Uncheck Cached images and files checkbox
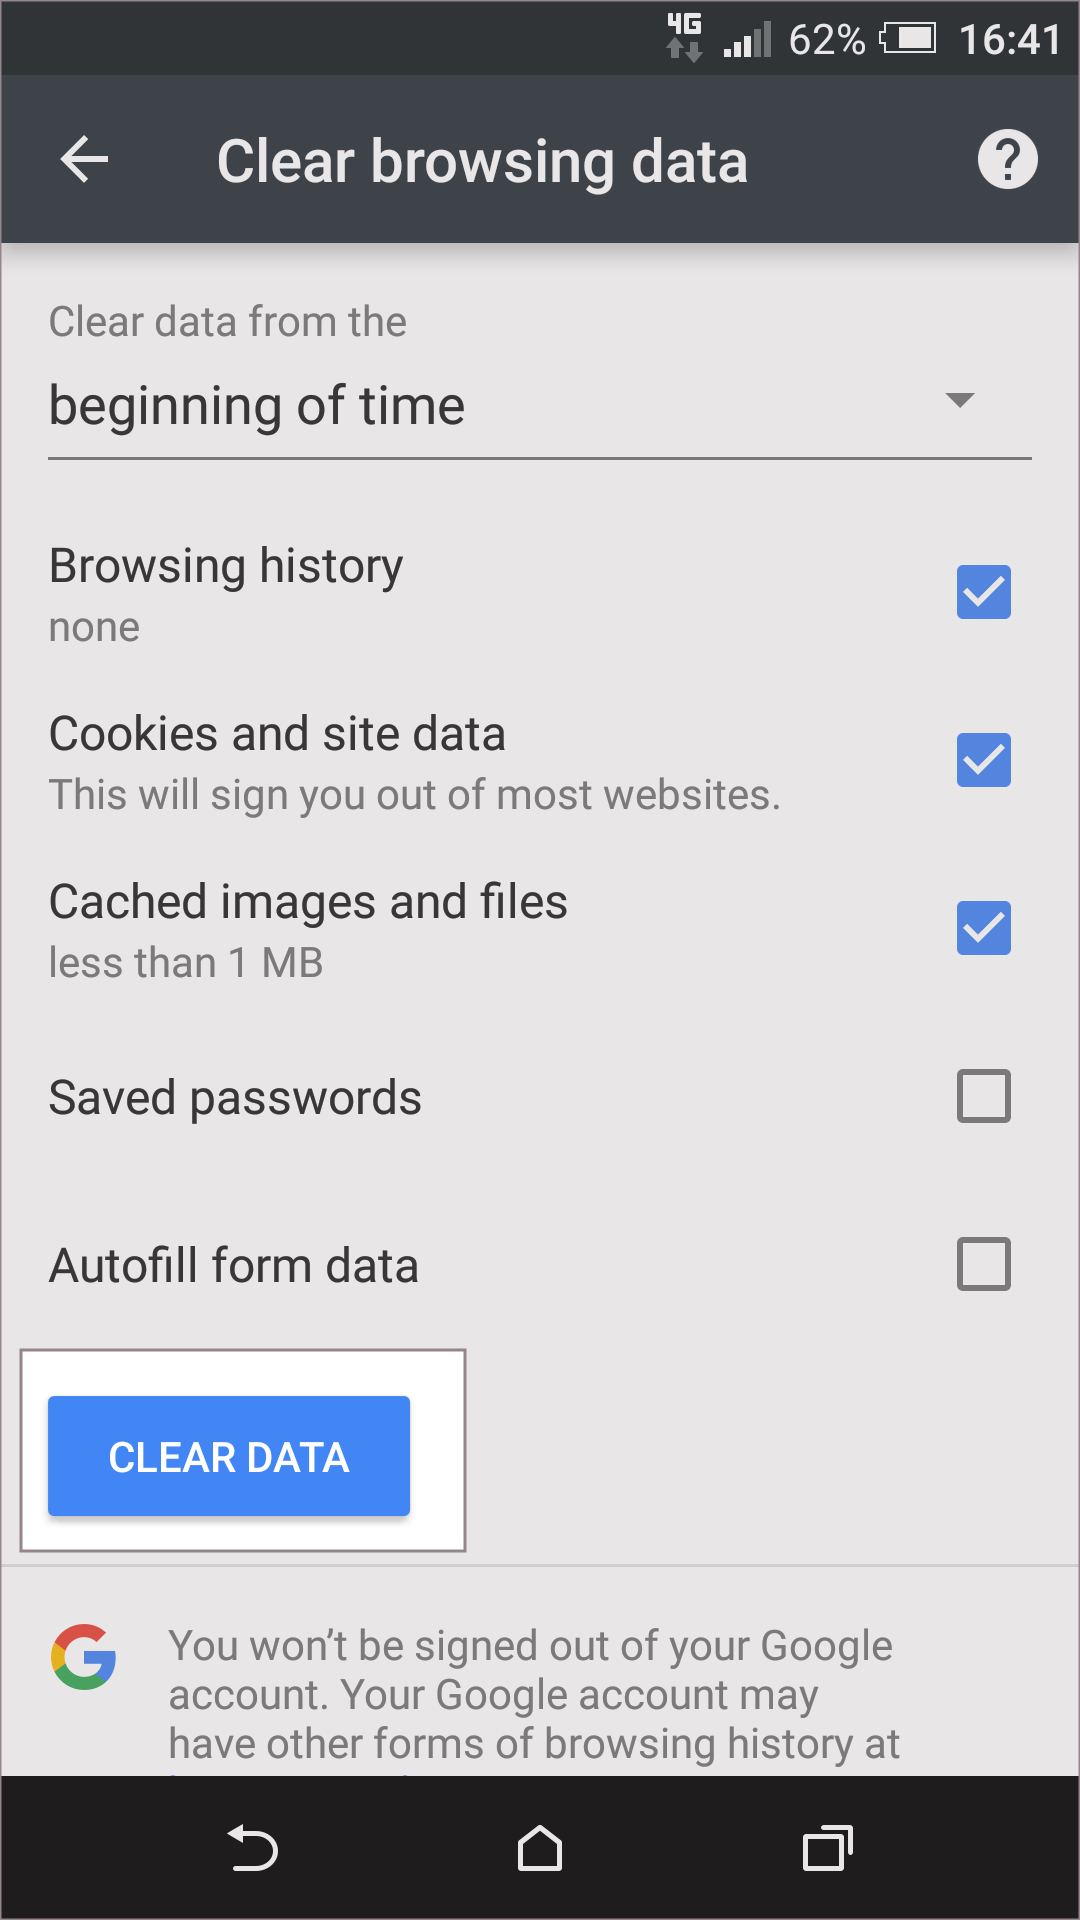 983,928
